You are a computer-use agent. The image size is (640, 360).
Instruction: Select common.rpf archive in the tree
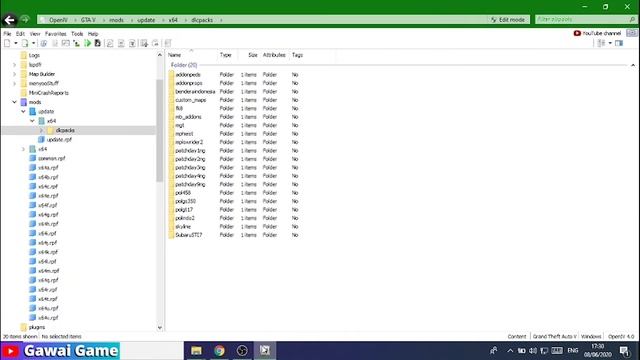[51, 158]
